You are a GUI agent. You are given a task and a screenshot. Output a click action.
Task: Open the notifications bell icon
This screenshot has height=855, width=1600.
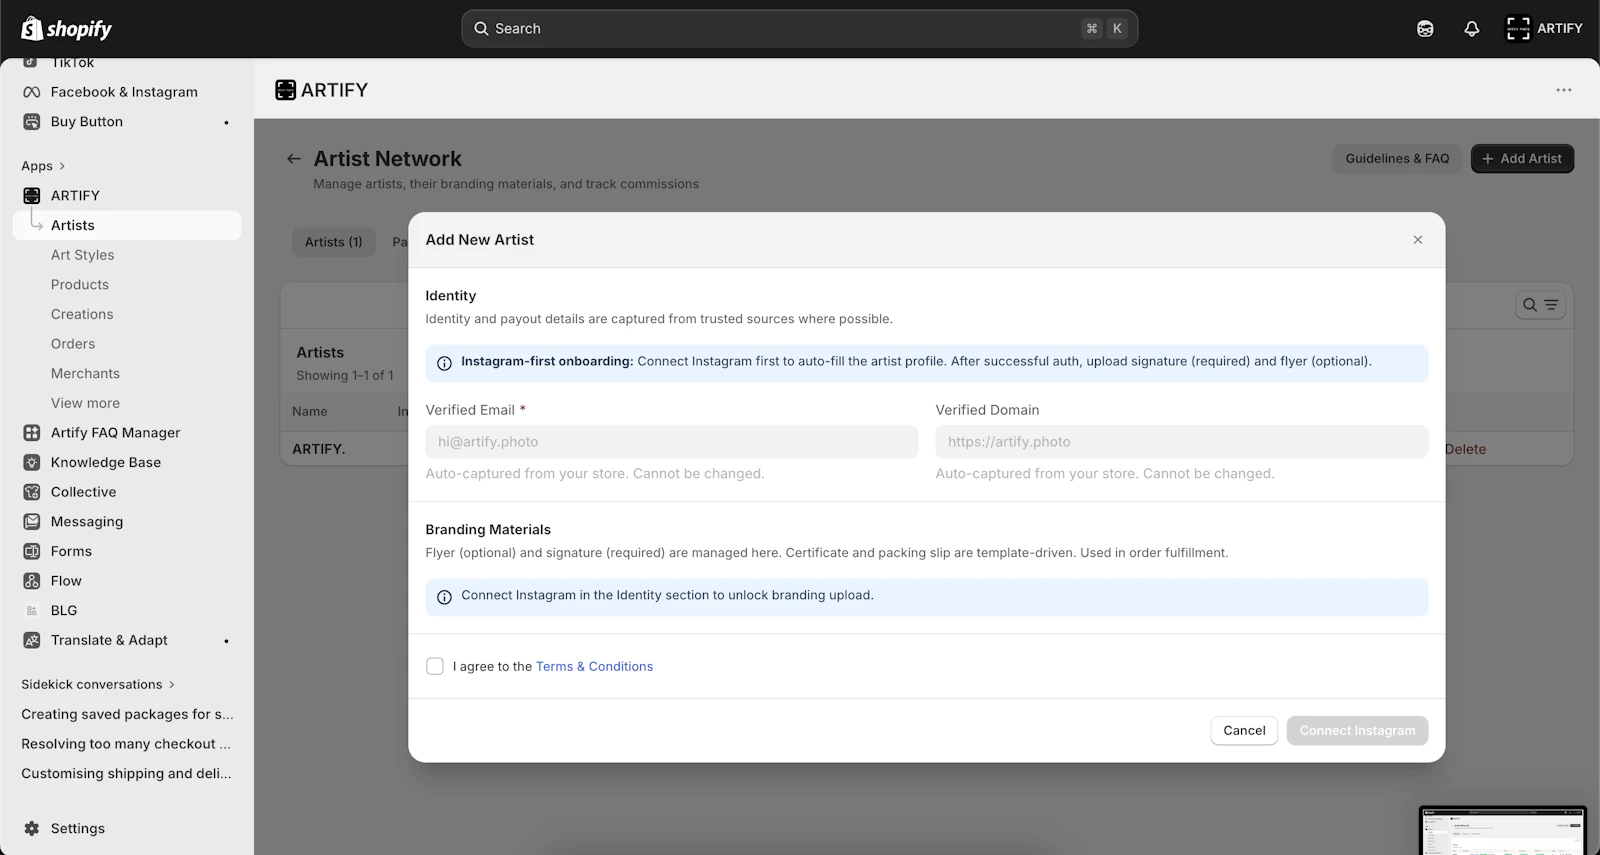pos(1471,29)
